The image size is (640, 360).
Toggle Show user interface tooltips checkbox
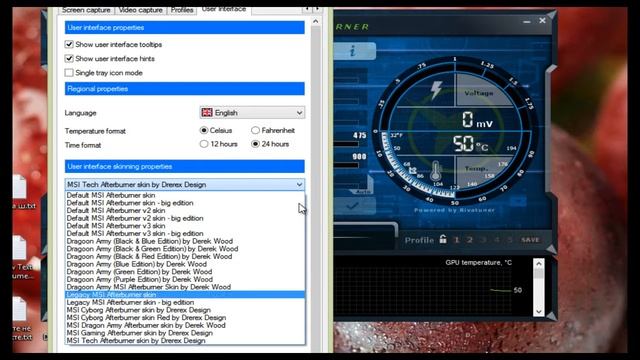pyautogui.click(x=69, y=44)
